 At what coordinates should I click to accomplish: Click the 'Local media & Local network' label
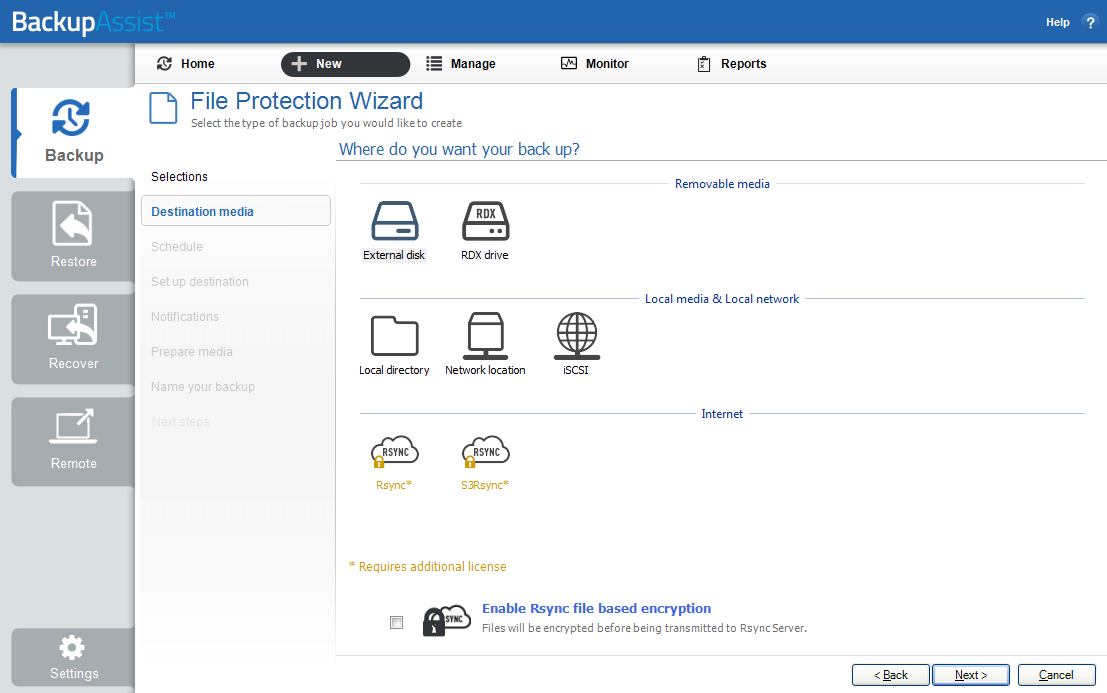tap(722, 299)
